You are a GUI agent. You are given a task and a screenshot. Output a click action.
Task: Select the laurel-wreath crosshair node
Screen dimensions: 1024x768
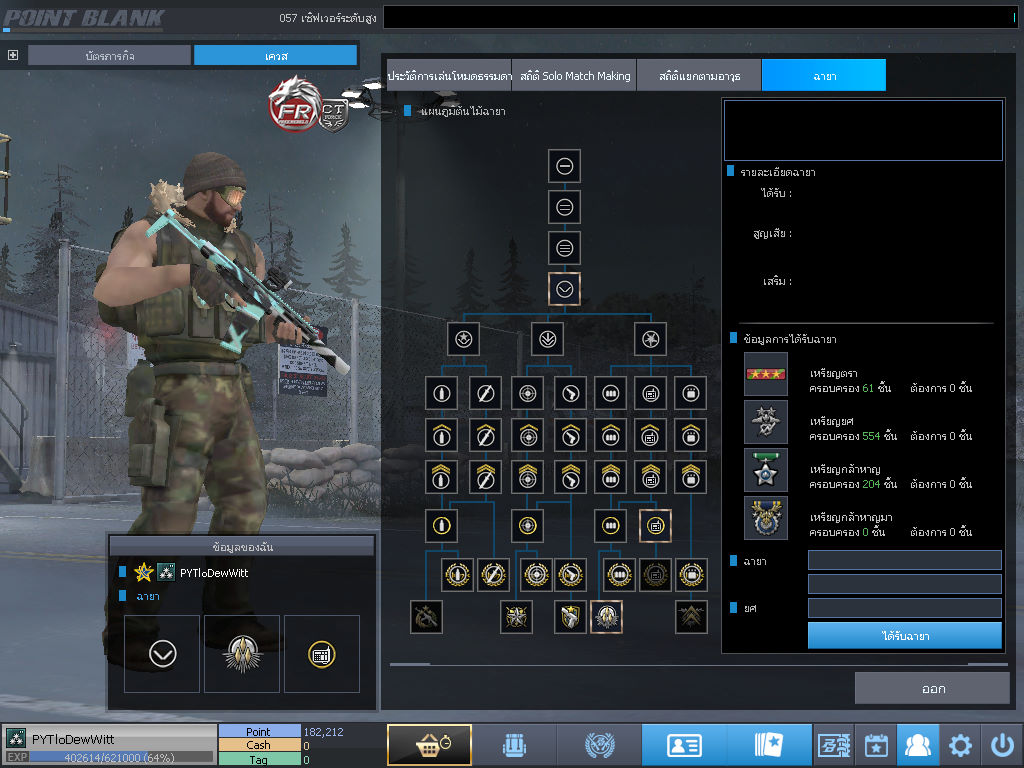[x=536, y=575]
